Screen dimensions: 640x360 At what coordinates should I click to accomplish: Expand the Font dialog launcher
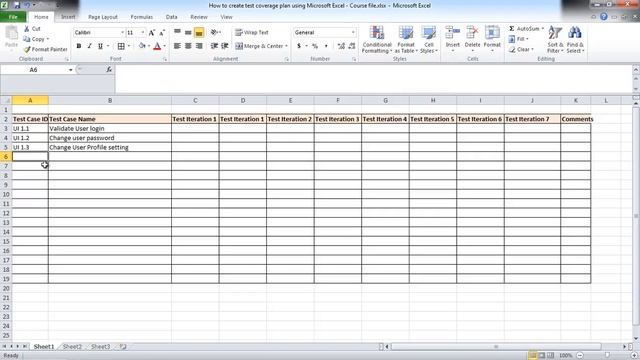(x=165, y=60)
